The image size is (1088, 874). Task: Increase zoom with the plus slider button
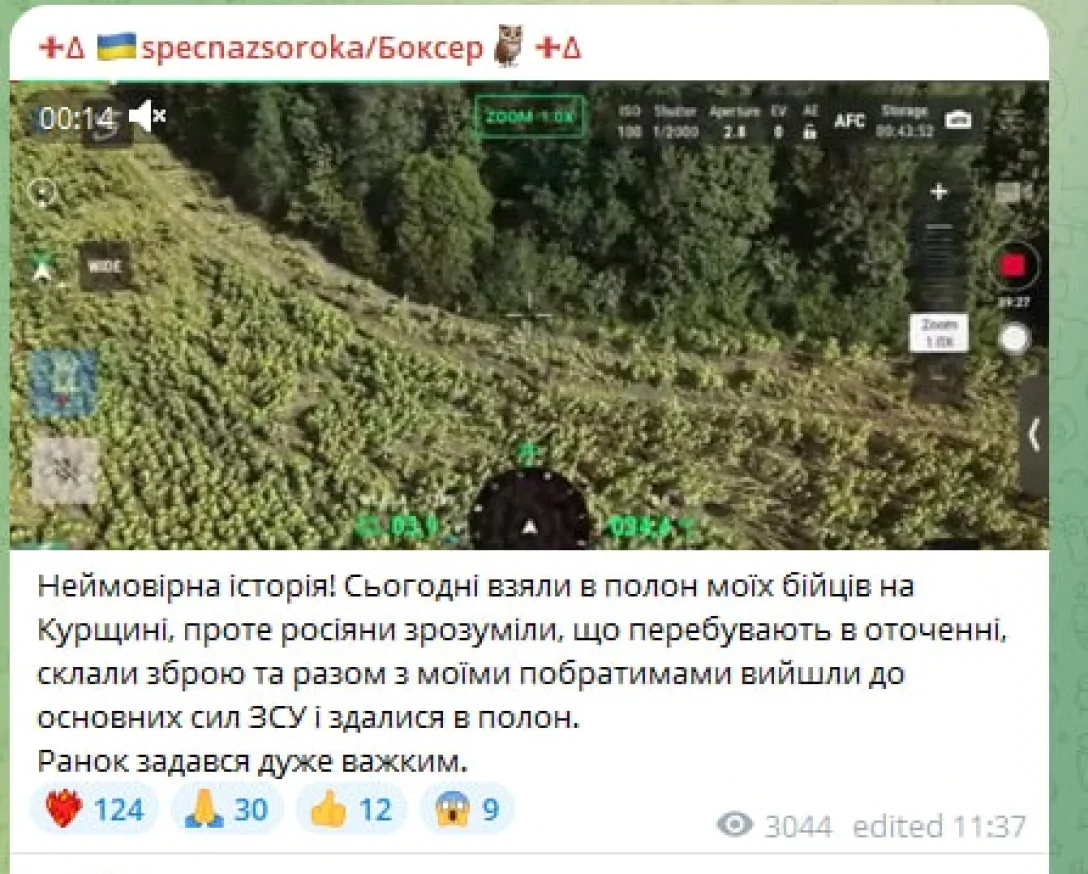pyautogui.click(x=939, y=191)
